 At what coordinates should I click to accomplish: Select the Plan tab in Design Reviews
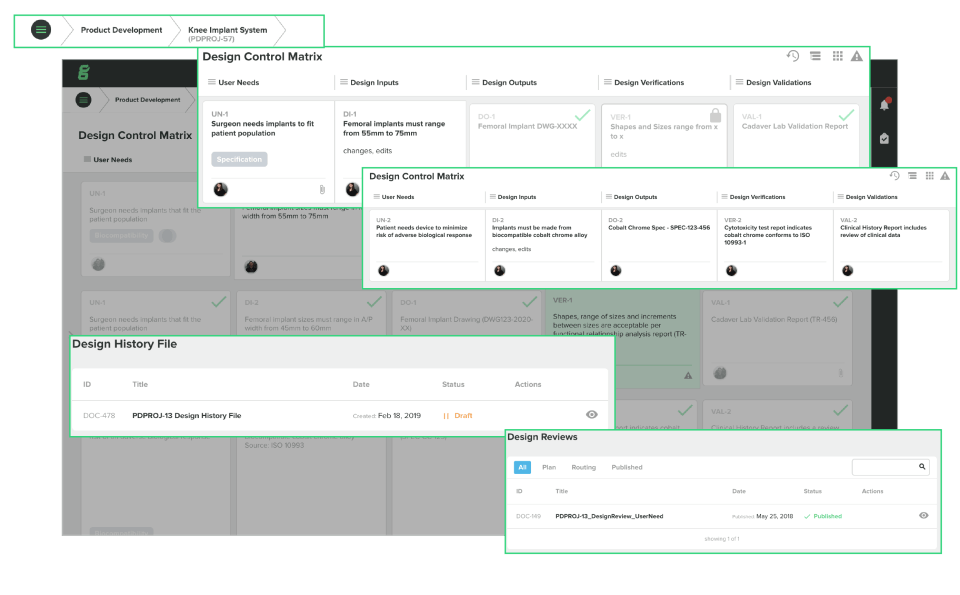pyautogui.click(x=549, y=467)
